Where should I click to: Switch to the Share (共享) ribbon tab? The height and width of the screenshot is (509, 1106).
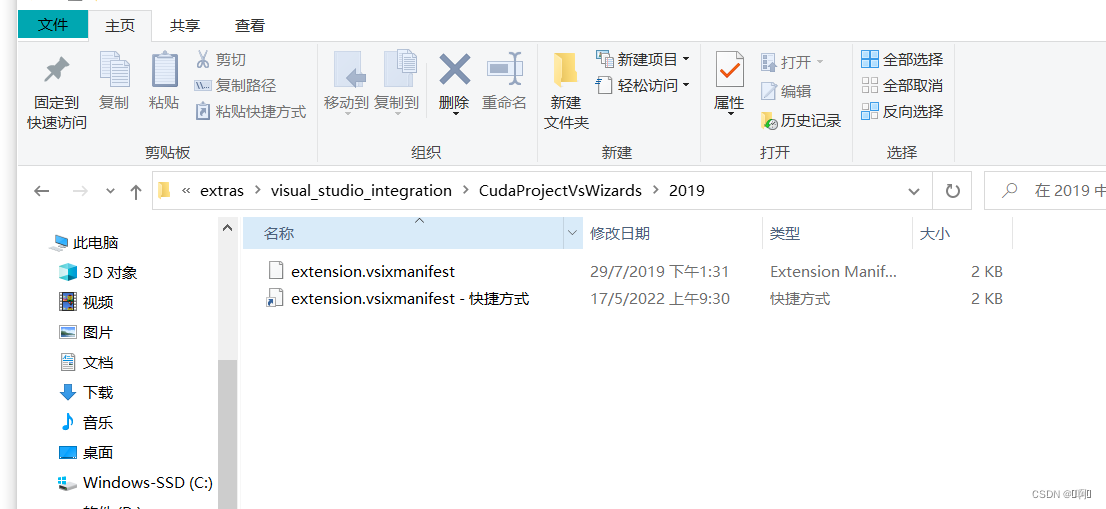pyautogui.click(x=184, y=26)
